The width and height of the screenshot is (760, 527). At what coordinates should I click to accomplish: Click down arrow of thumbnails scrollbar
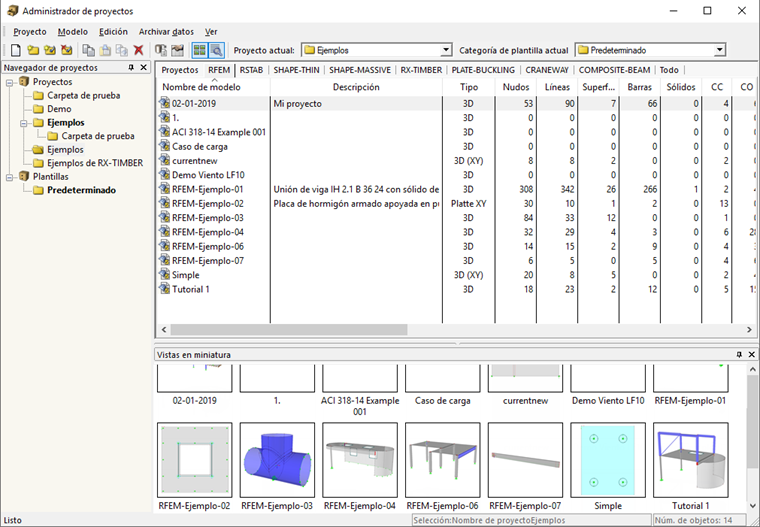[x=752, y=506]
